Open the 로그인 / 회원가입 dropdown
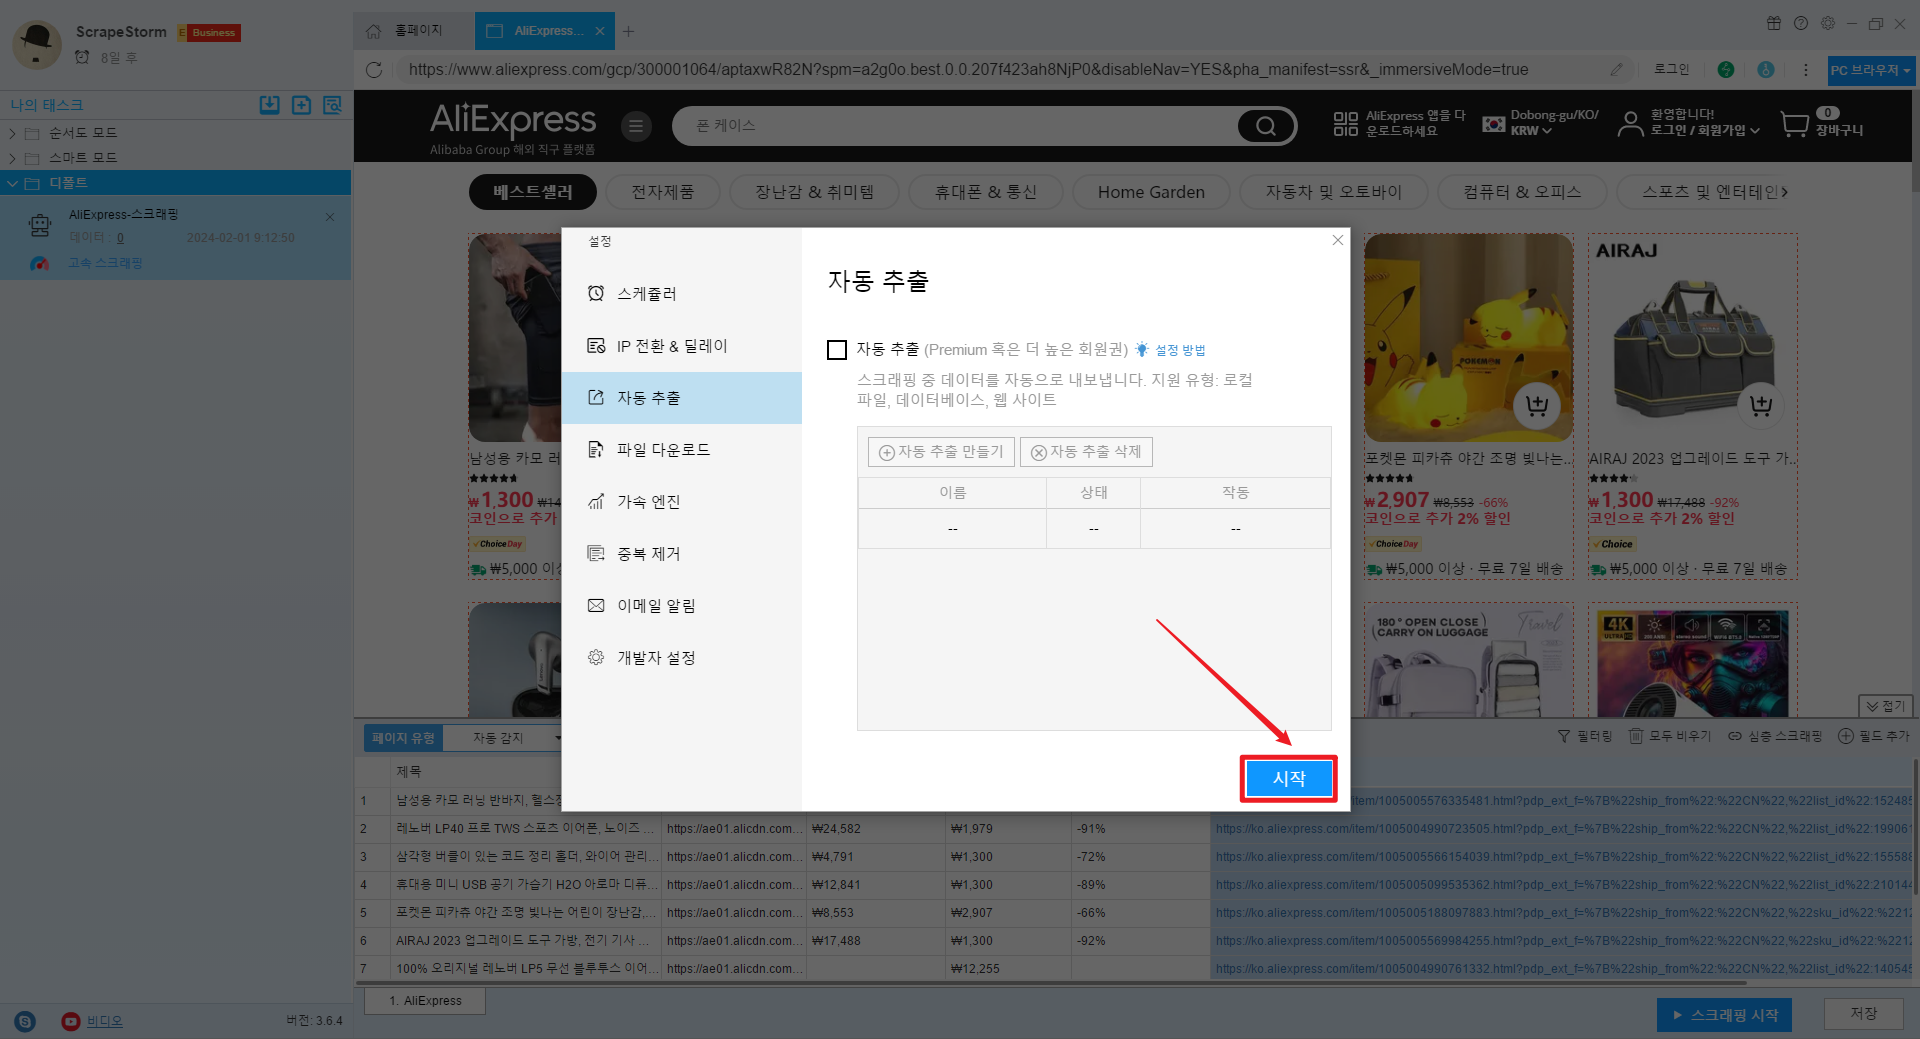 [1705, 130]
